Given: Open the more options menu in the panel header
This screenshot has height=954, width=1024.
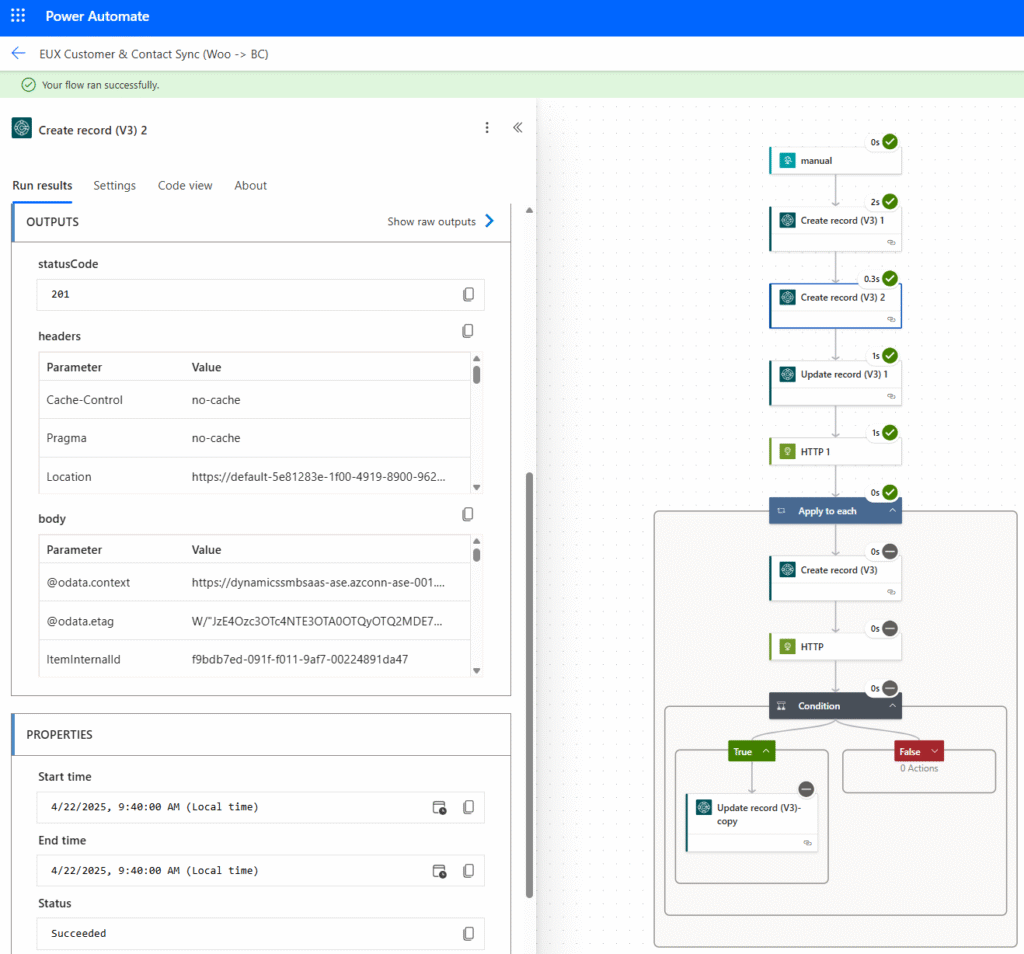Looking at the screenshot, I should pos(487,128).
